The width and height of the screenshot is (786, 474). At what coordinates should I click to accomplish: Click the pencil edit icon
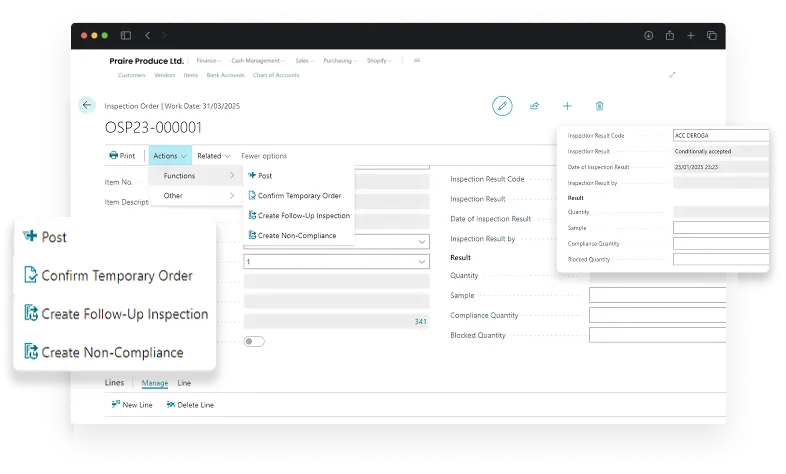point(502,105)
